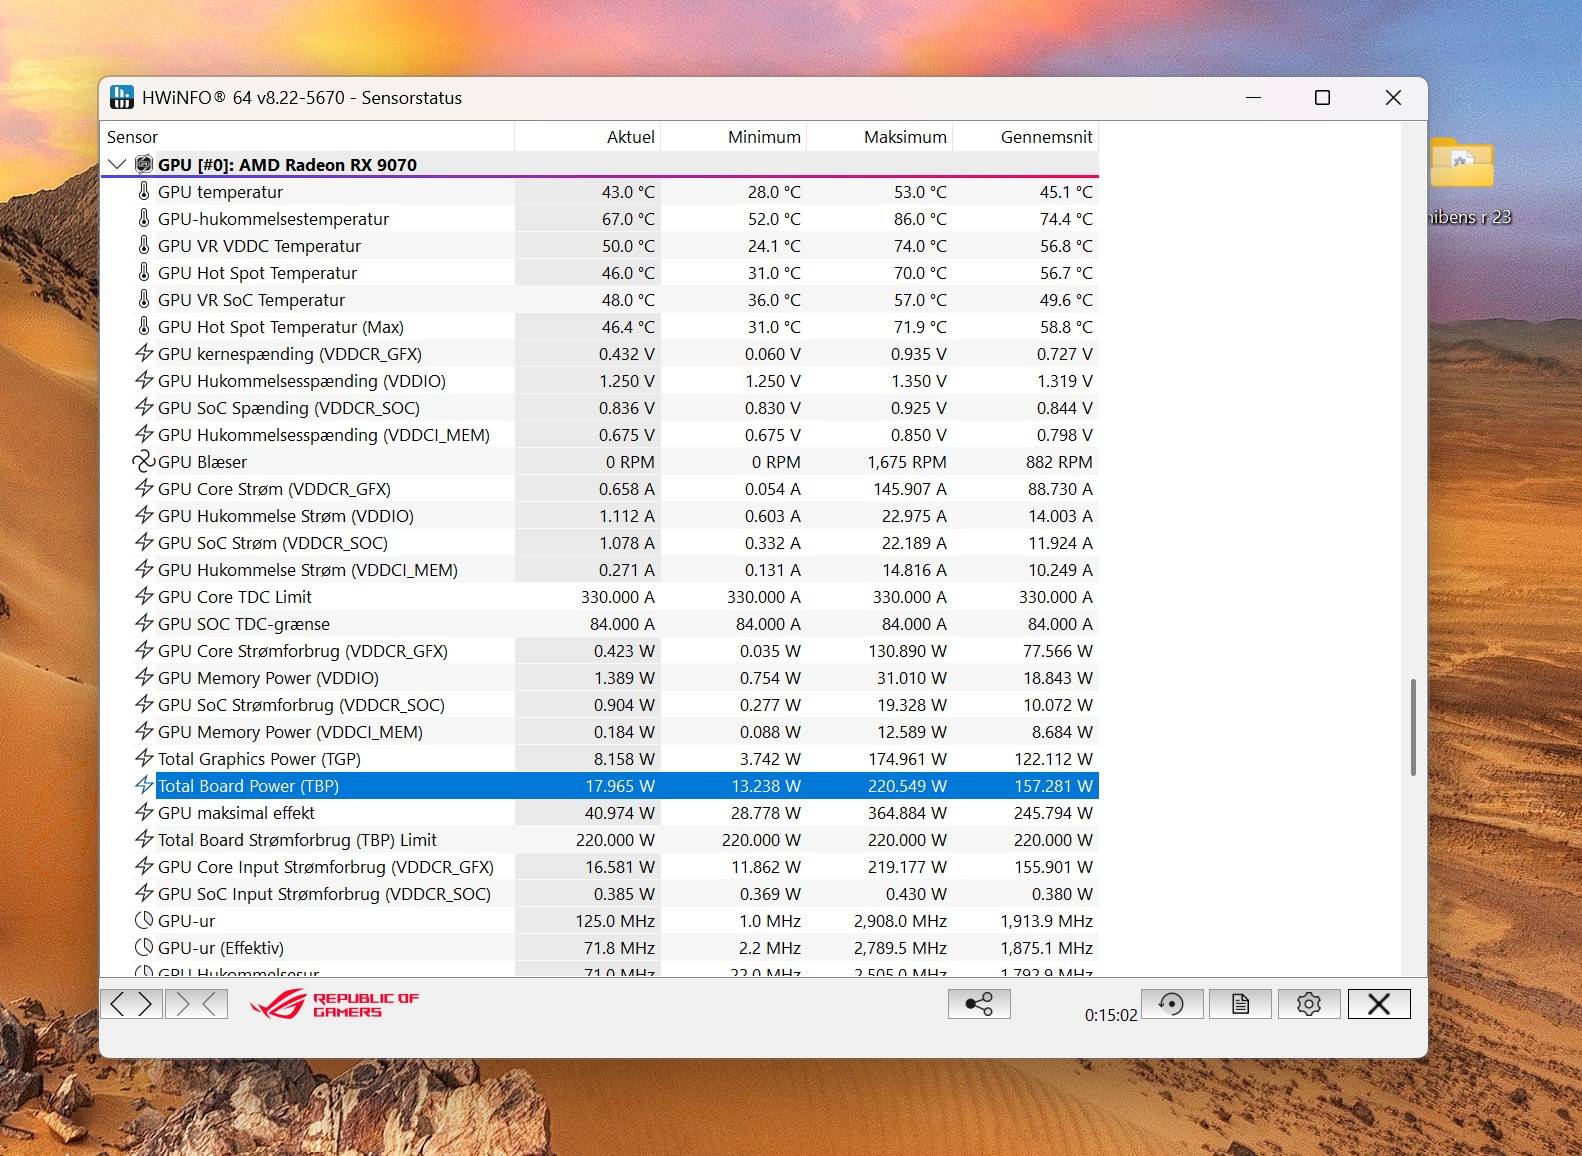Click lightning icon of GPU SoC Spænding row
This screenshot has width=1582, height=1156.
click(x=144, y=407)
